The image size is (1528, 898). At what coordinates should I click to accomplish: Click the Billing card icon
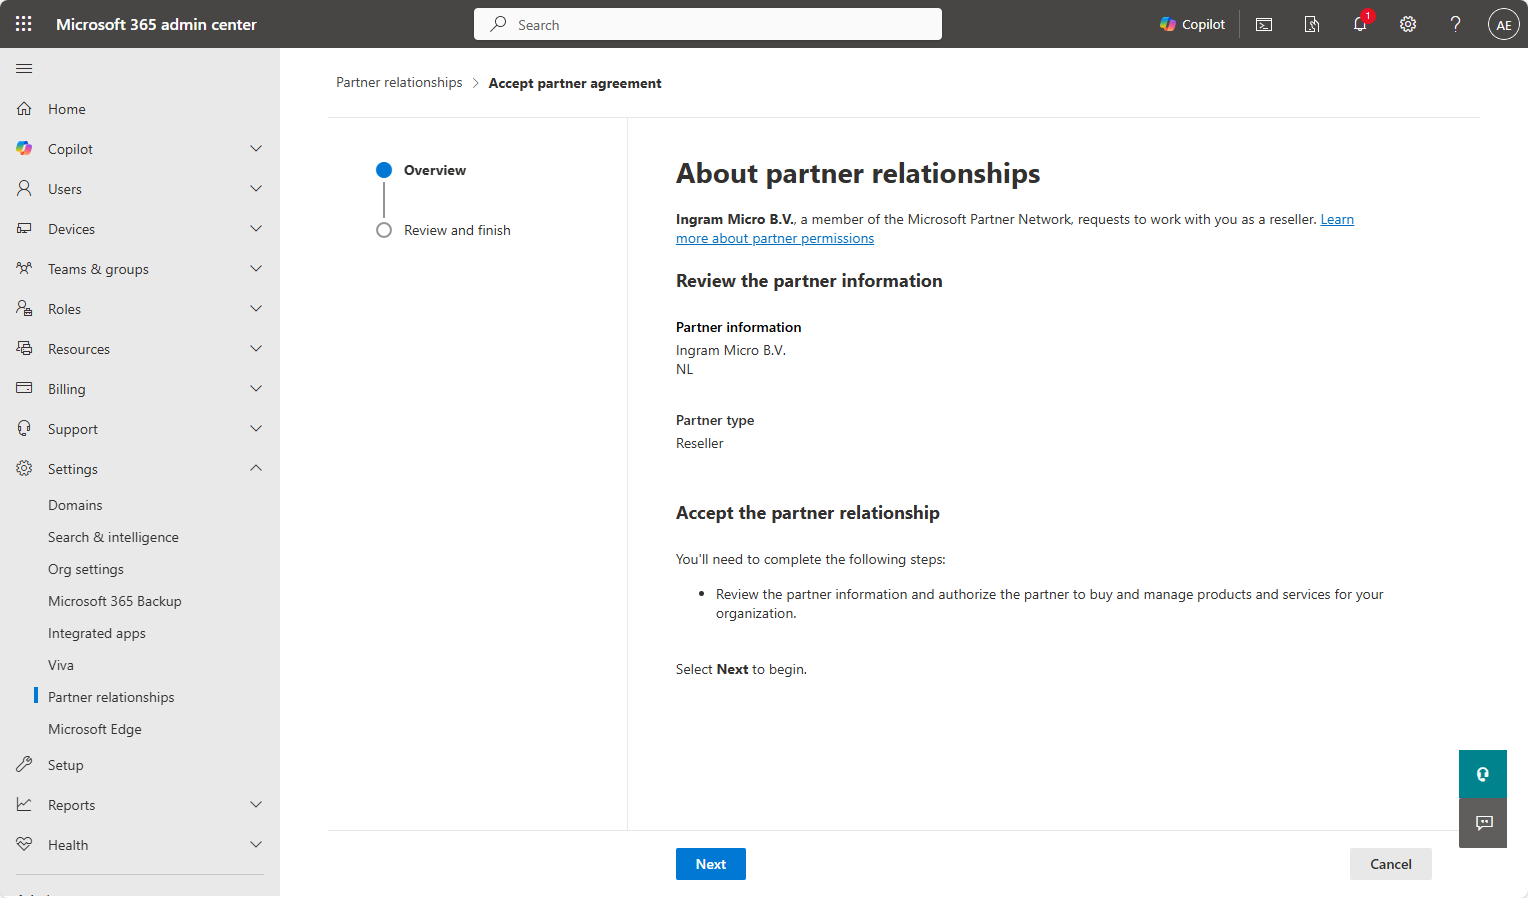(24, 388)
